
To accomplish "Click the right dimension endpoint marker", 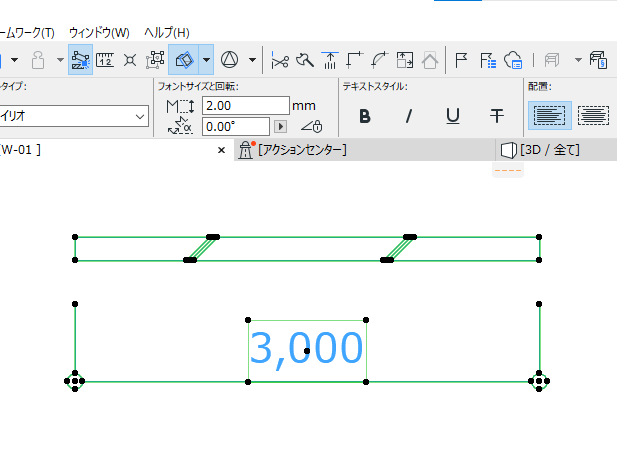I will click(x=539, y=381).
